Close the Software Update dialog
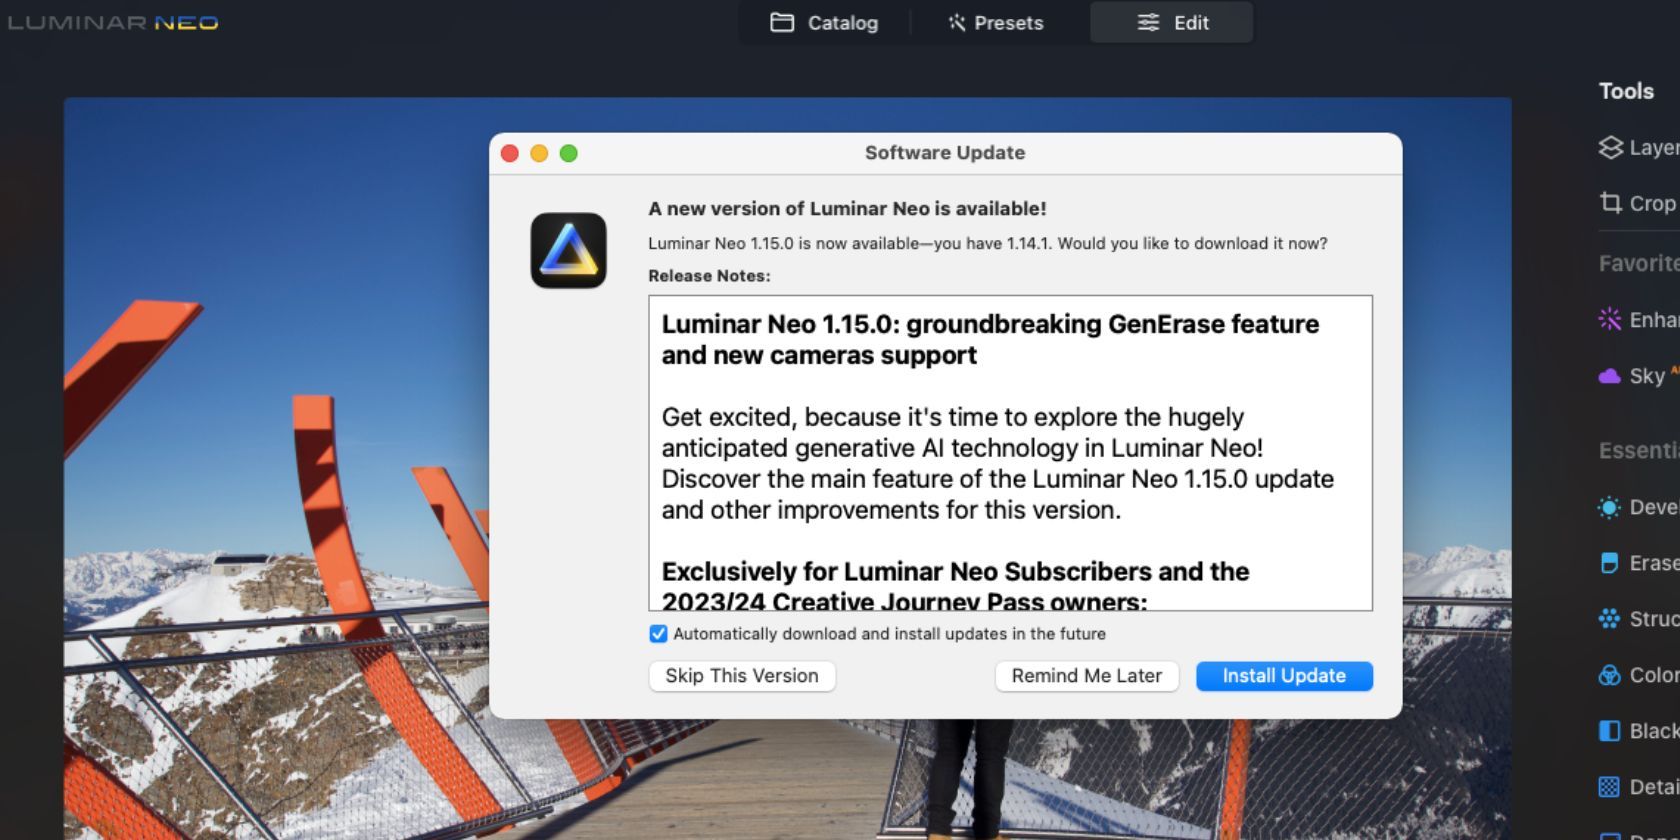 coord(510,153)
